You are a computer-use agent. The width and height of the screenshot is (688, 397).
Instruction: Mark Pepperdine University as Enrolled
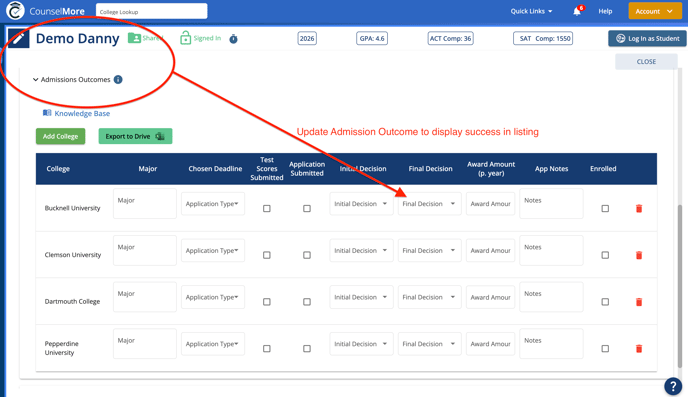(x=605, y=348)
